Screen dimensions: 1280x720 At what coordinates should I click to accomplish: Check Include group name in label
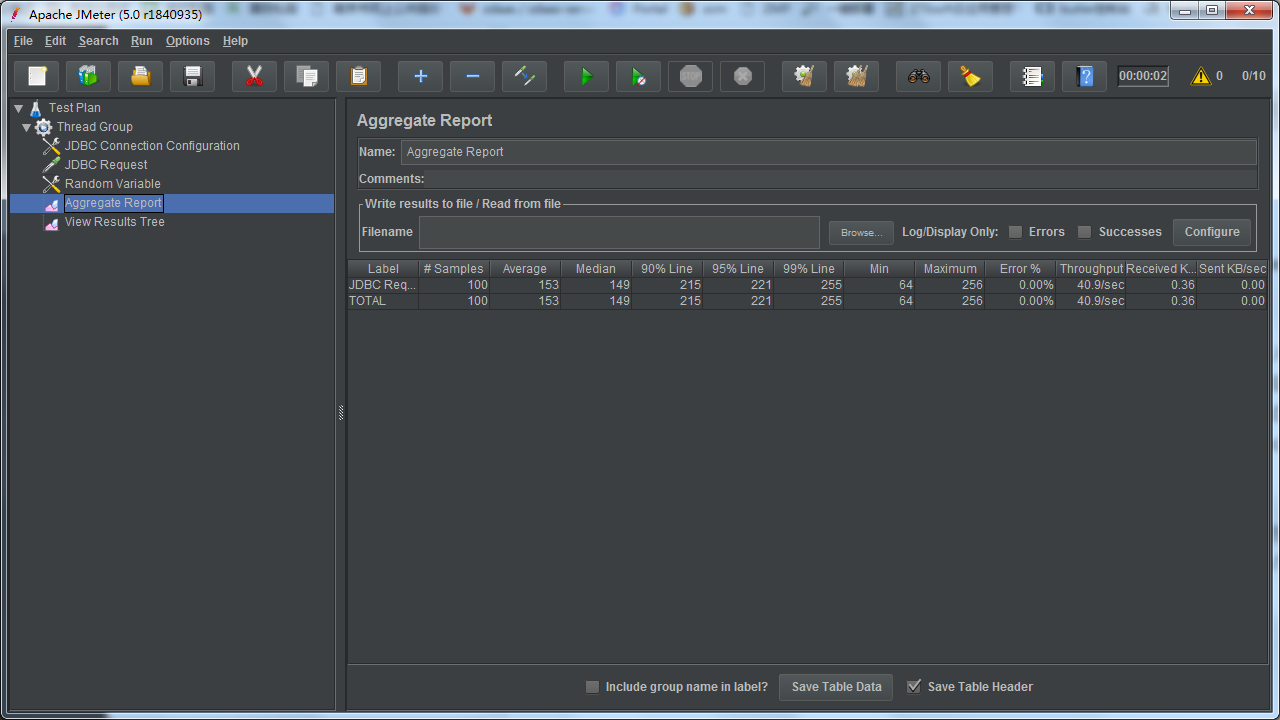click(x=592, y=687)
